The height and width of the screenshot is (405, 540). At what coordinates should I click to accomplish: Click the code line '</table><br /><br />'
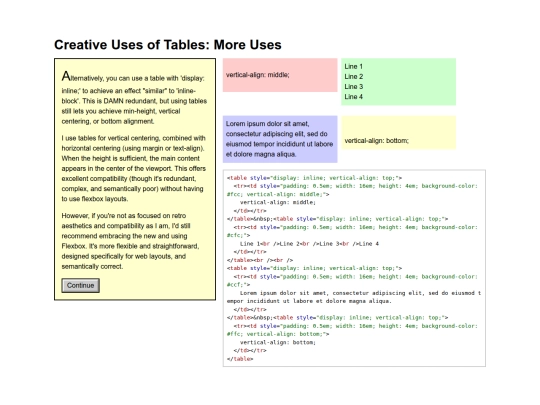click(260, 260)
